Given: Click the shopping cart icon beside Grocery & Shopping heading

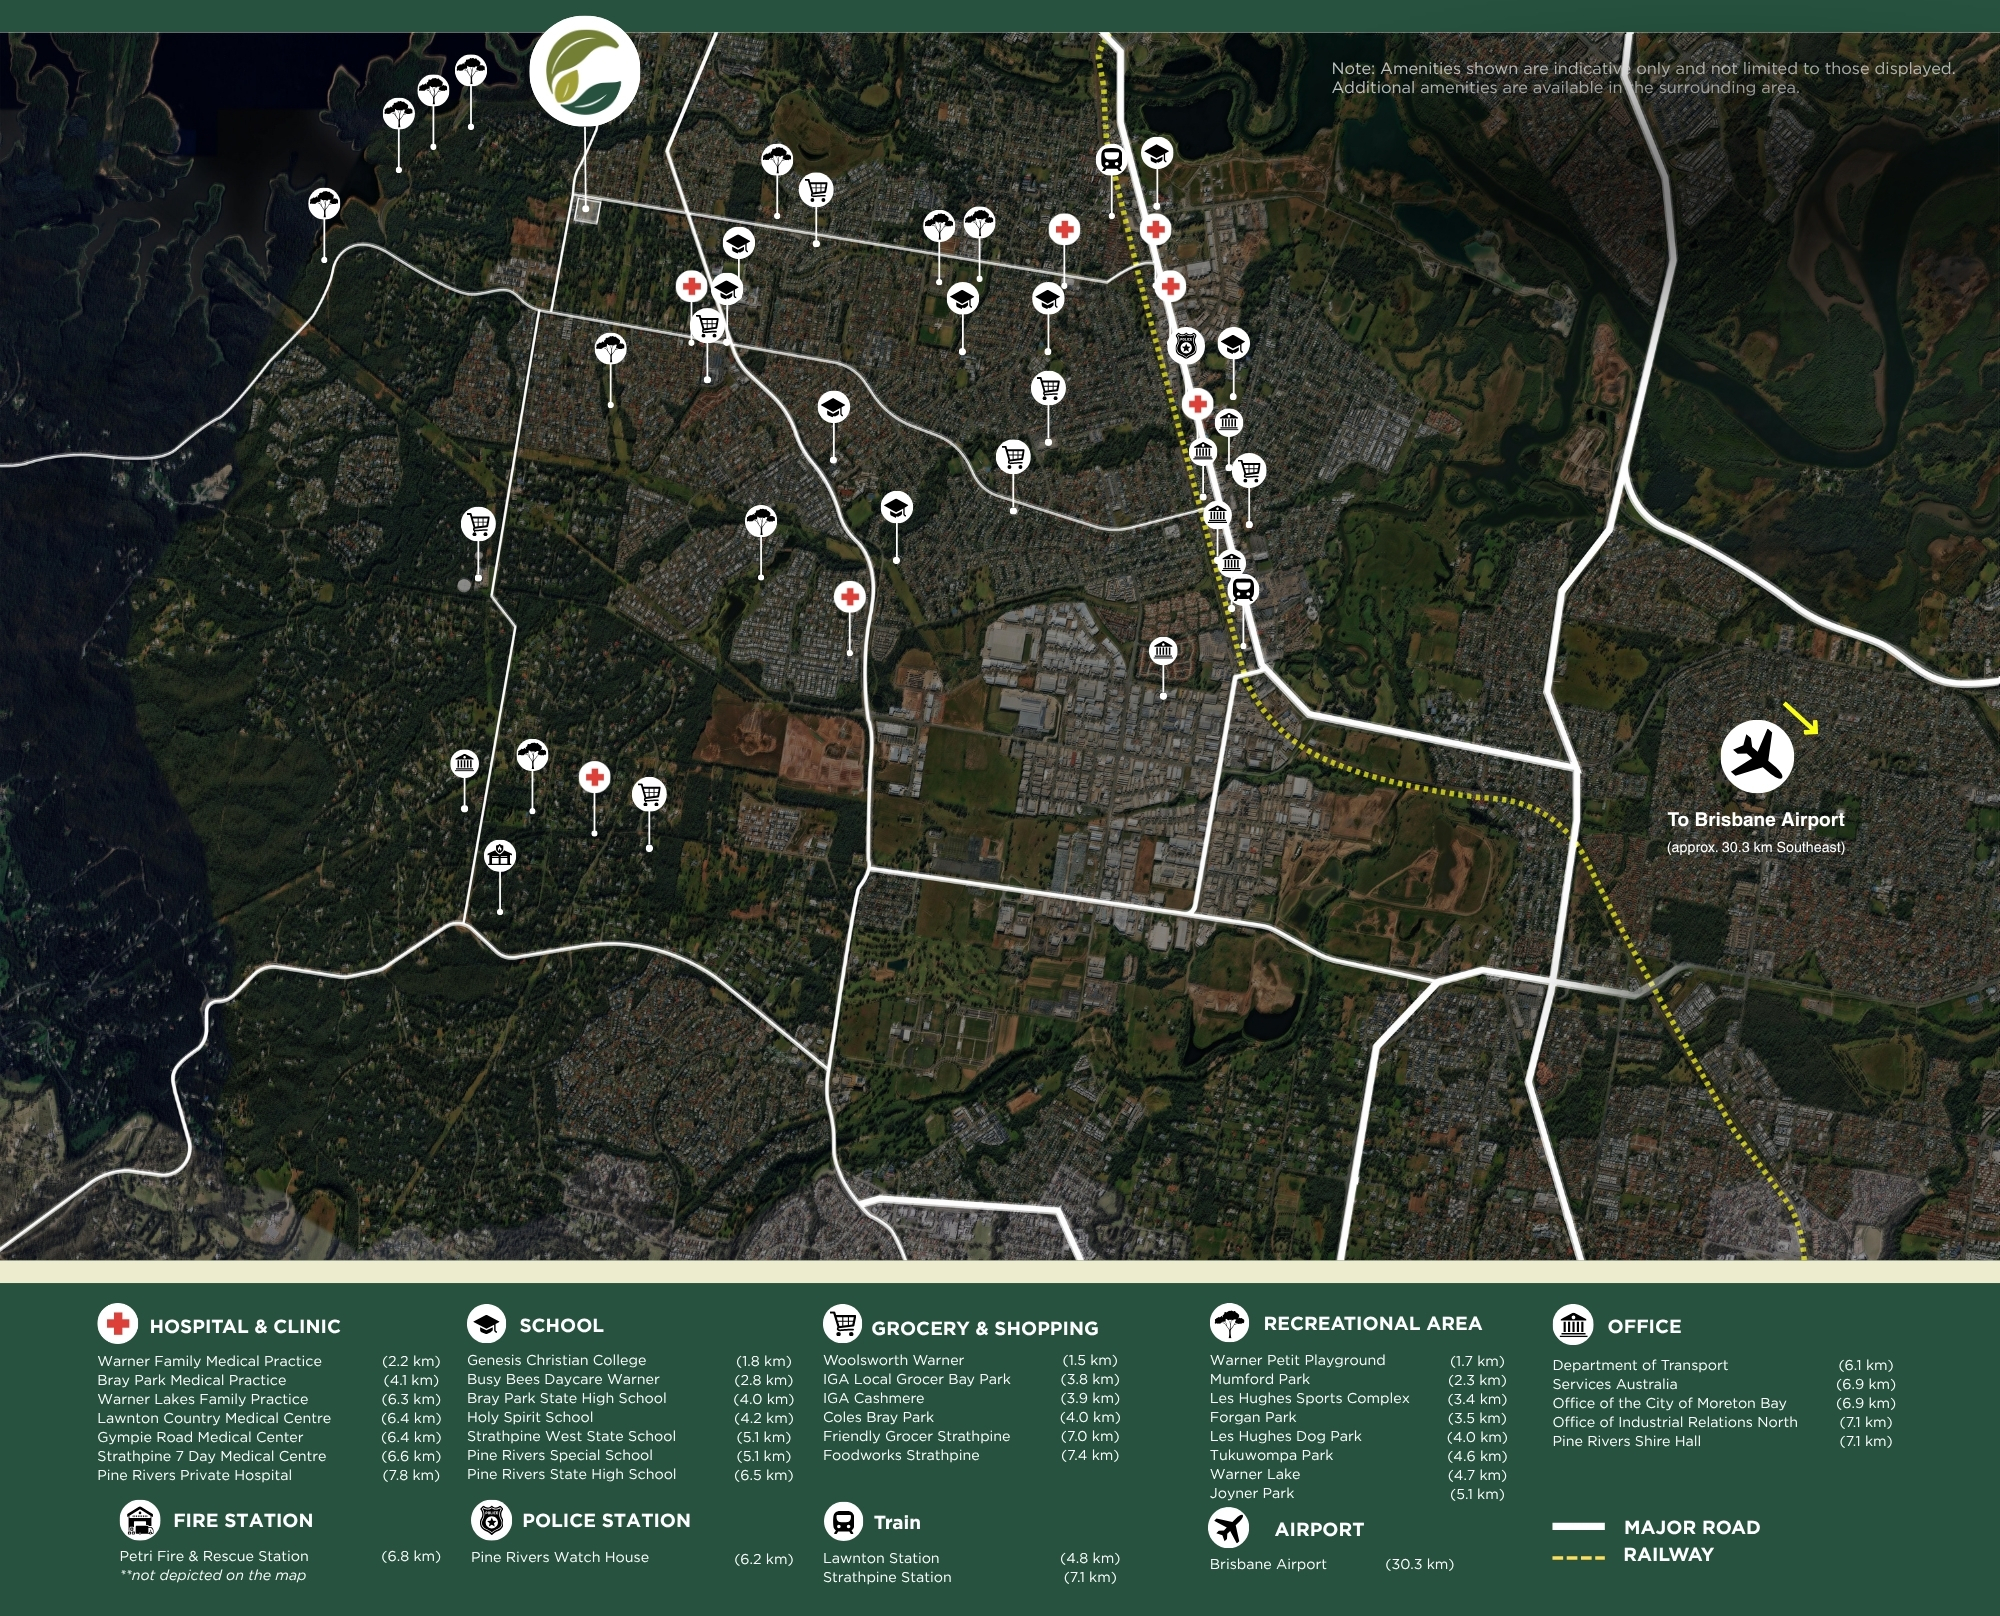Looking at the screenshot, I should coord(842,1324).
